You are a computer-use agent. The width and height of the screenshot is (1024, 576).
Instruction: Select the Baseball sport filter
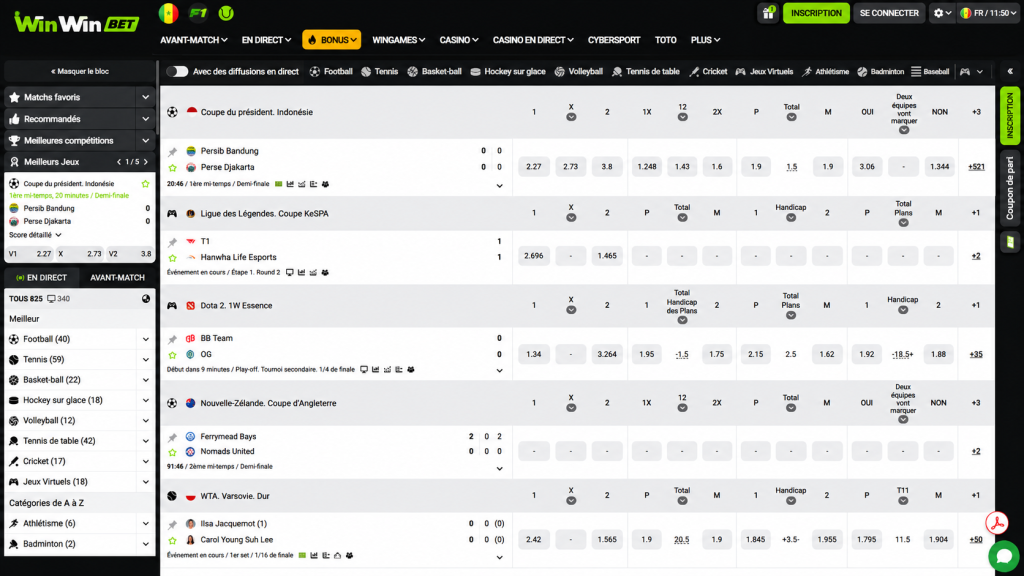coord(930,72)
